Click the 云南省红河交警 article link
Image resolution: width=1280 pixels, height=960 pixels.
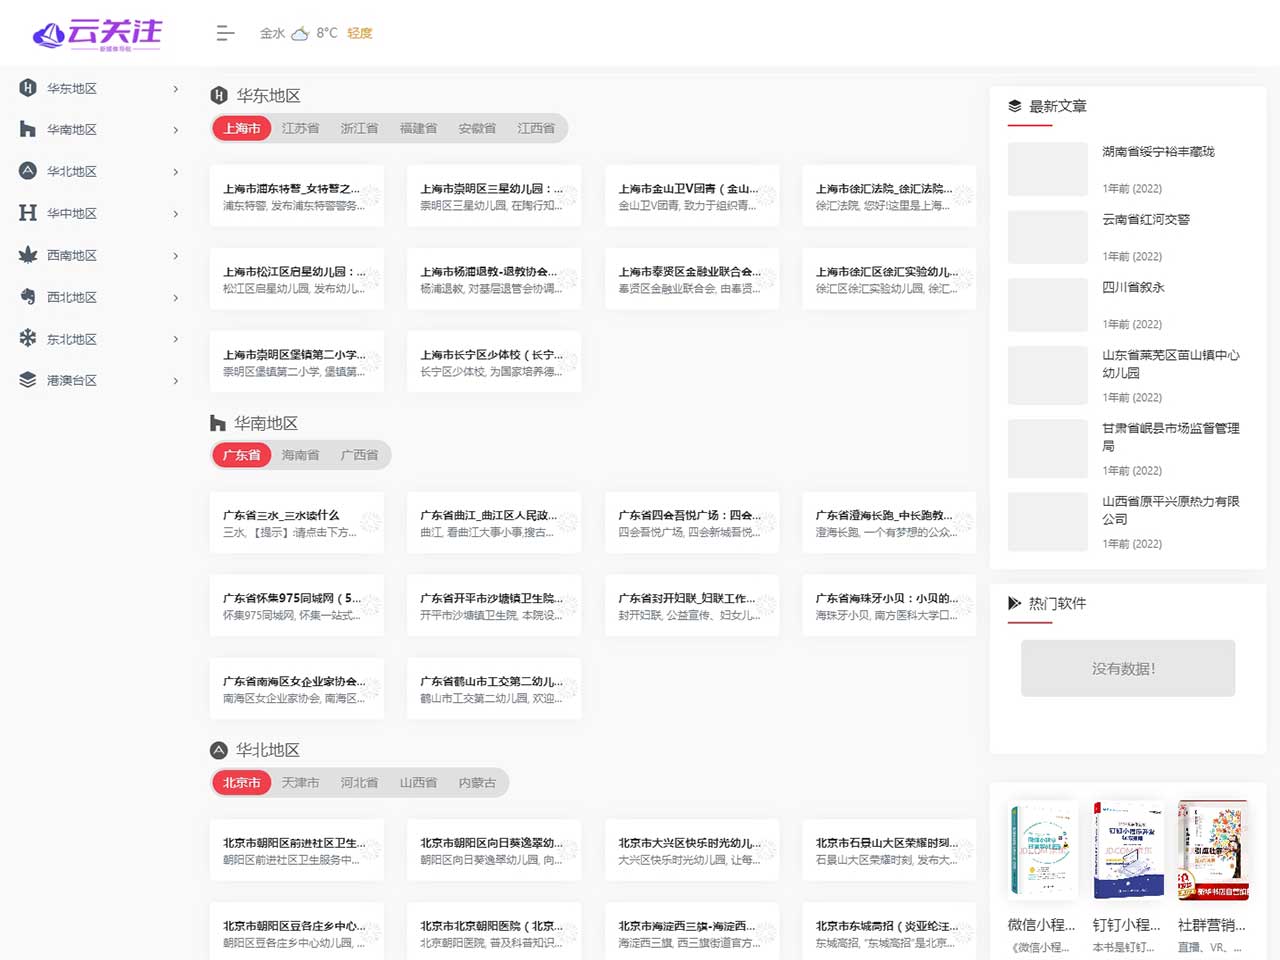(x=1147, y=219)
